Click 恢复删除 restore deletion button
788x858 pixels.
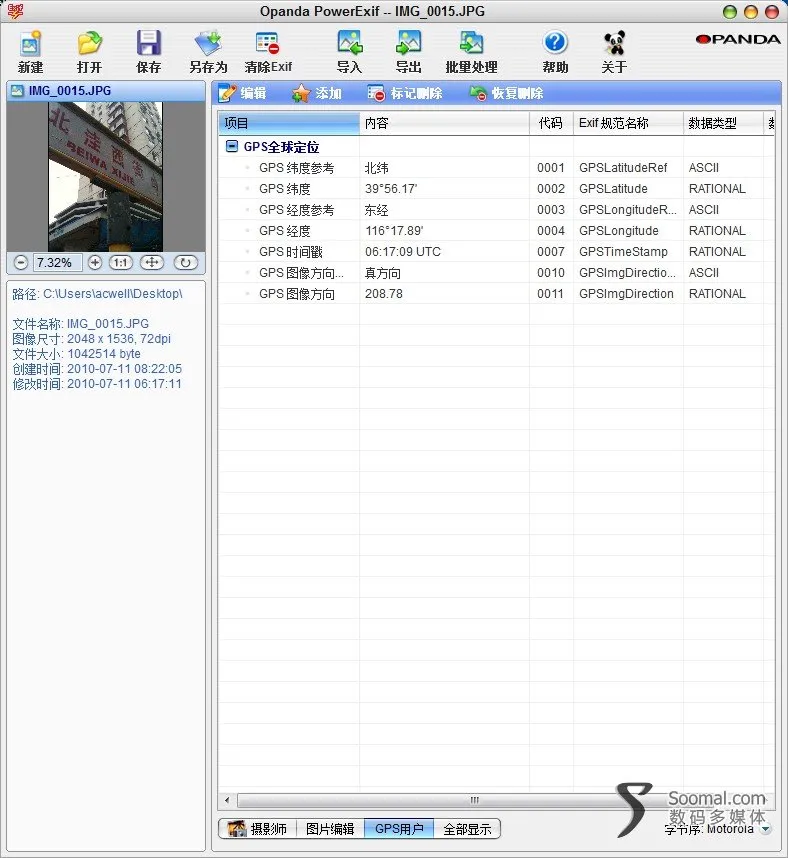click(x=506, y=93)
